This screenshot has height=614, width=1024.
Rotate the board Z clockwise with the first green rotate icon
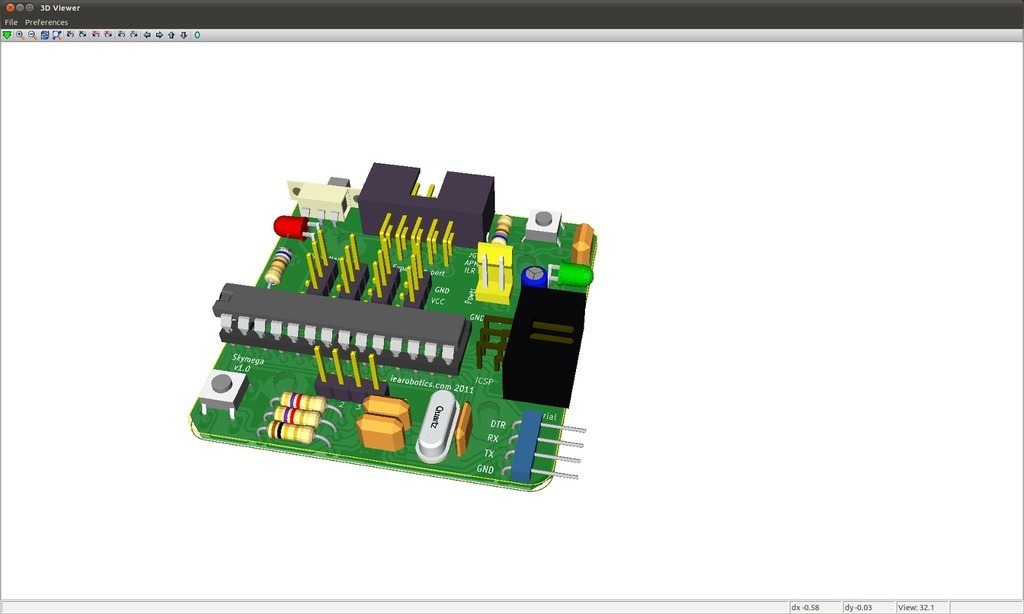click(x=121, y=35)
